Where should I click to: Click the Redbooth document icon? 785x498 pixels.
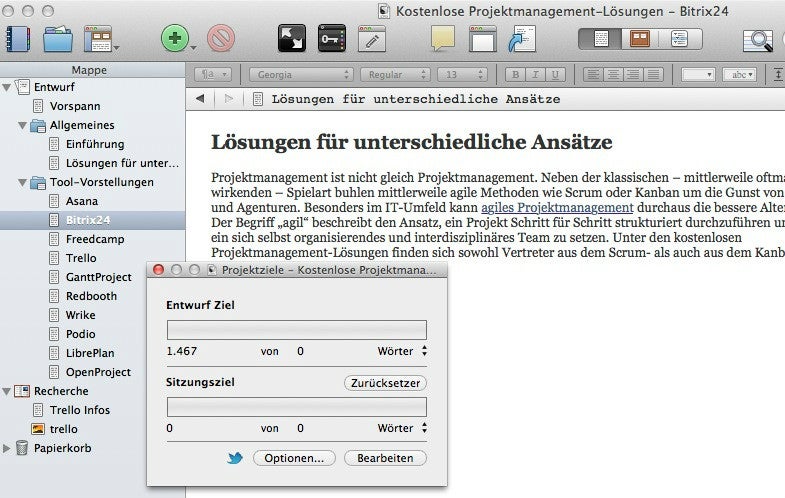54,296
